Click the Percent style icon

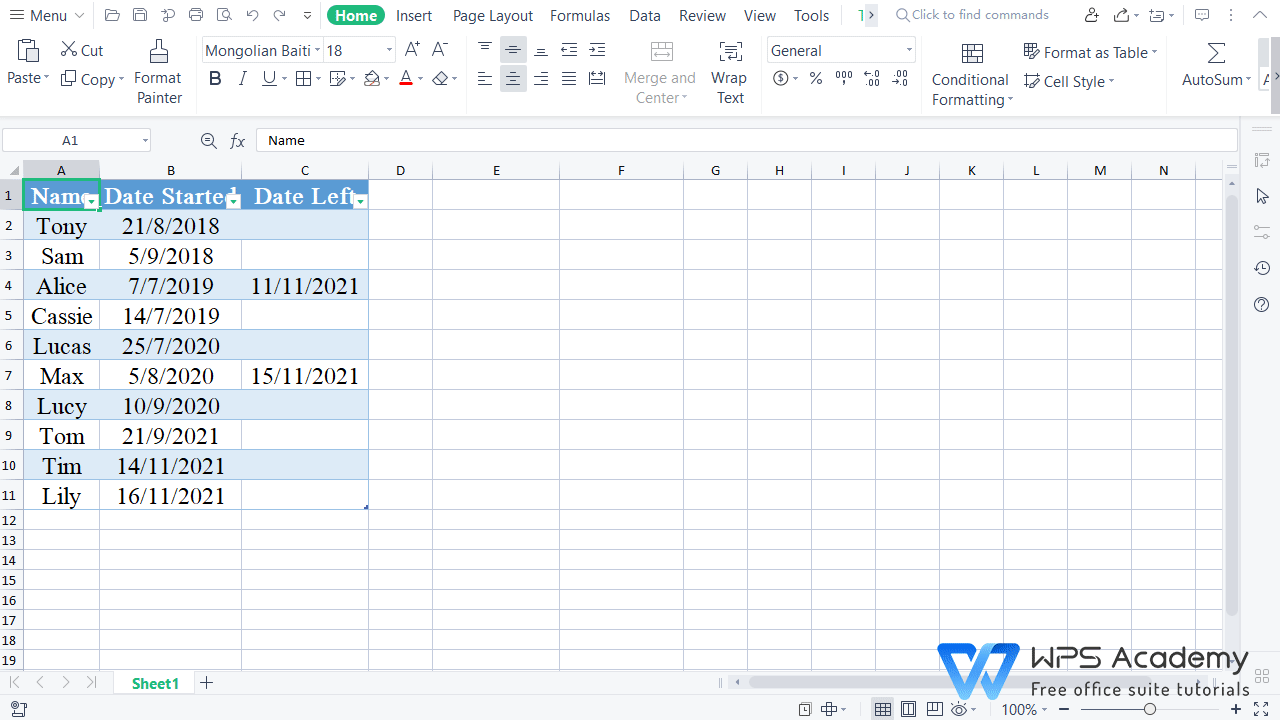click(x=814, y=78)
